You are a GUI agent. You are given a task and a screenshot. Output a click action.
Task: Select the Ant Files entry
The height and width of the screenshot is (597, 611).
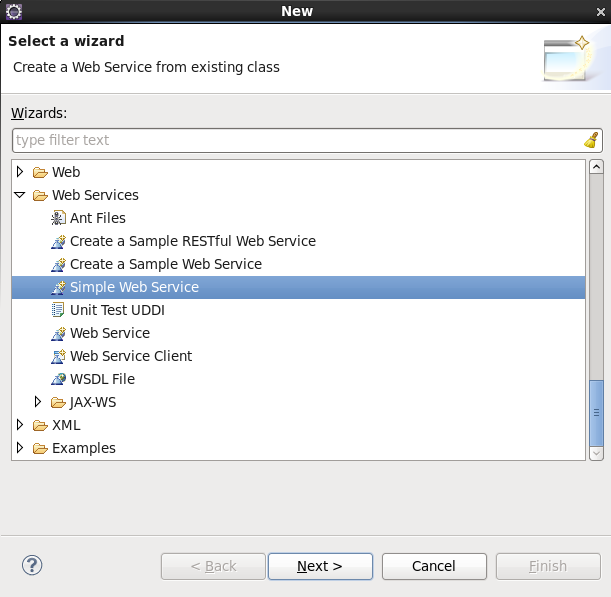pos(98,218)
